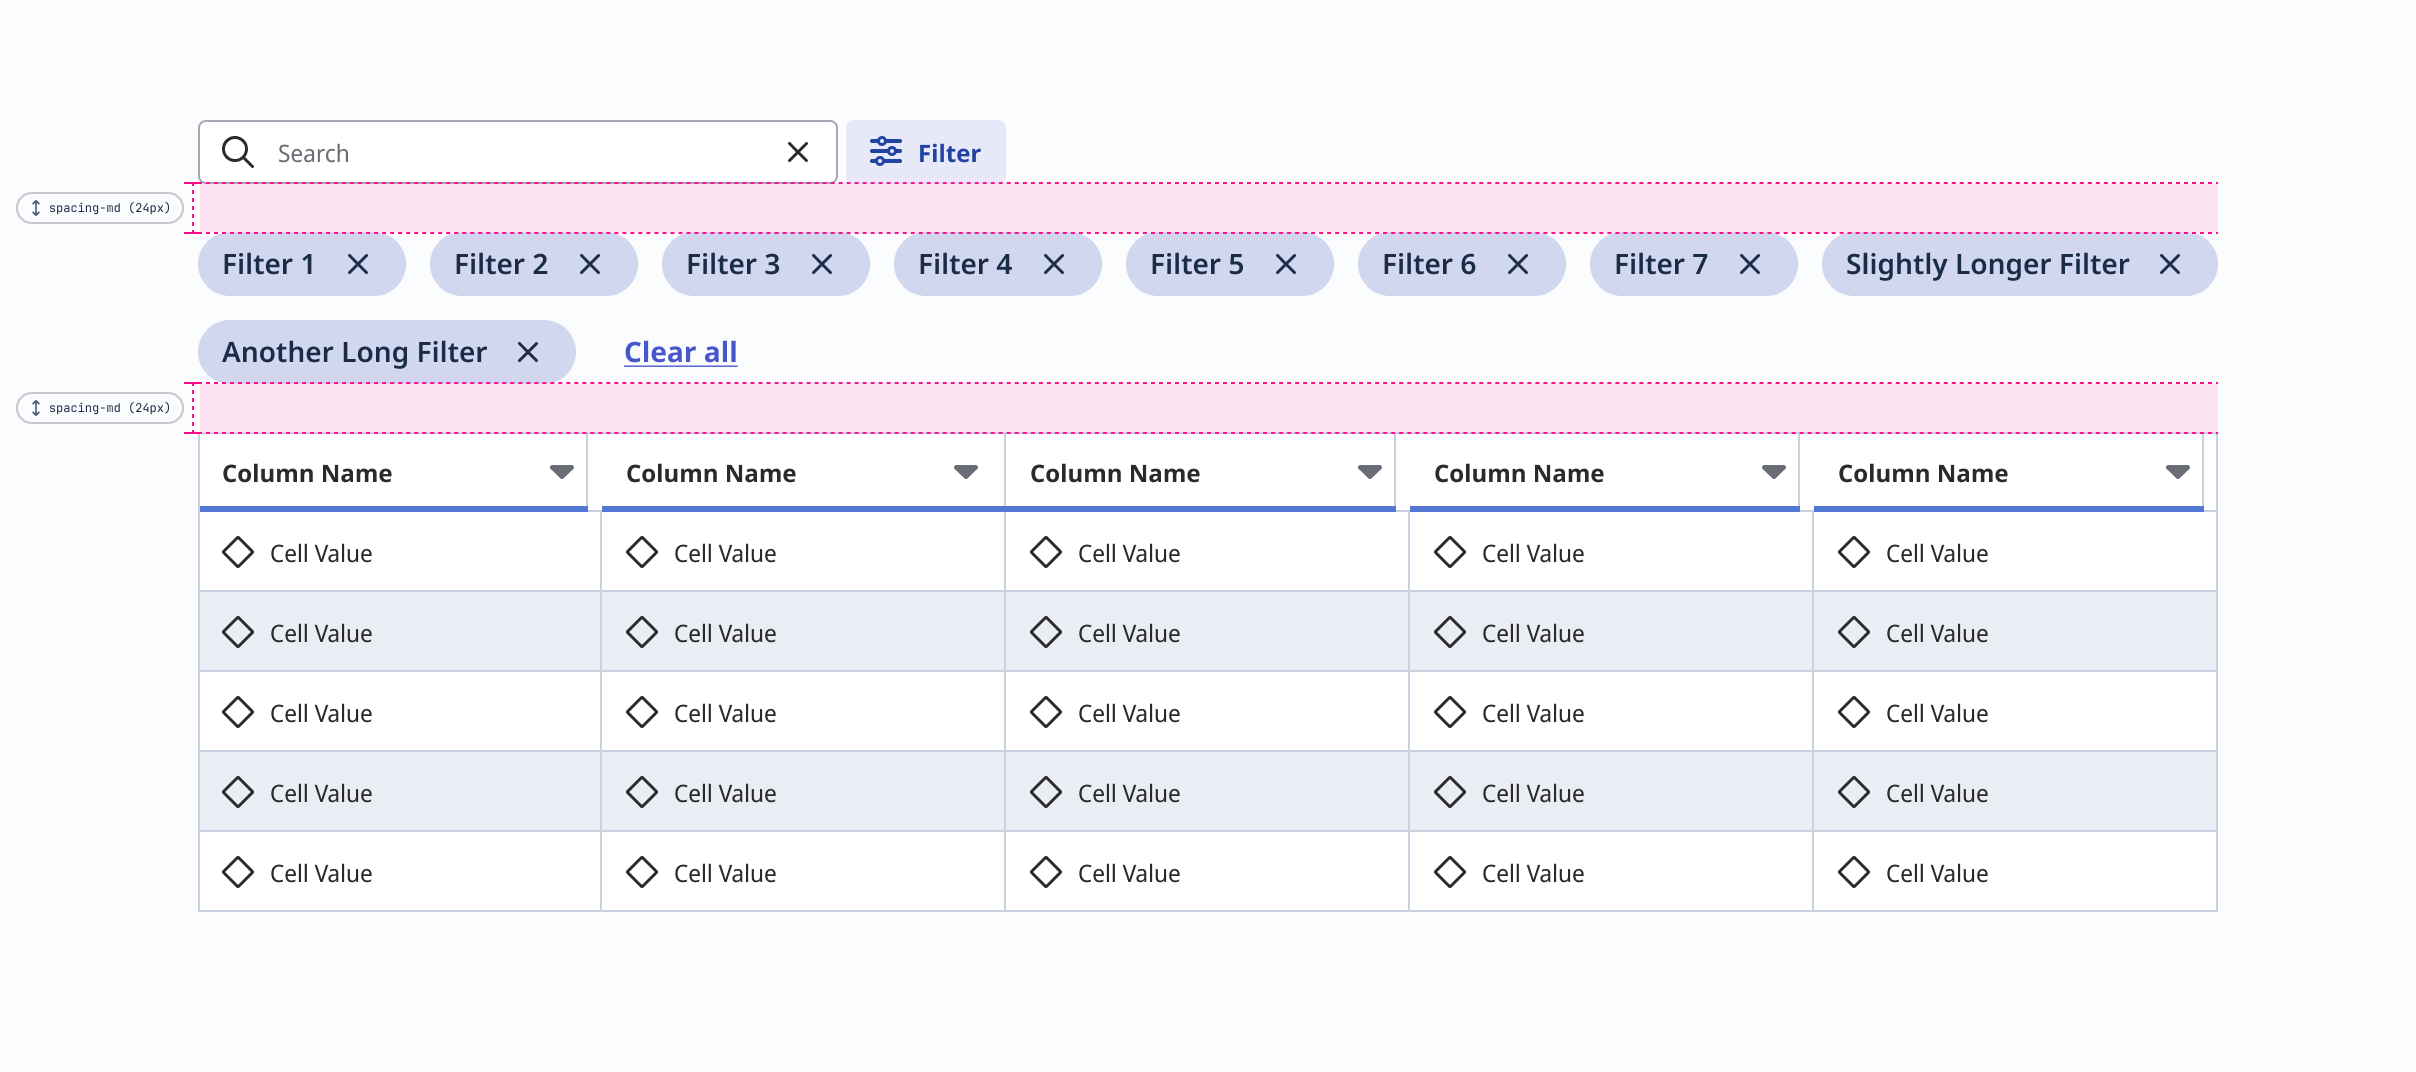Open the second Column Name sort dropdown

(966, 472)
